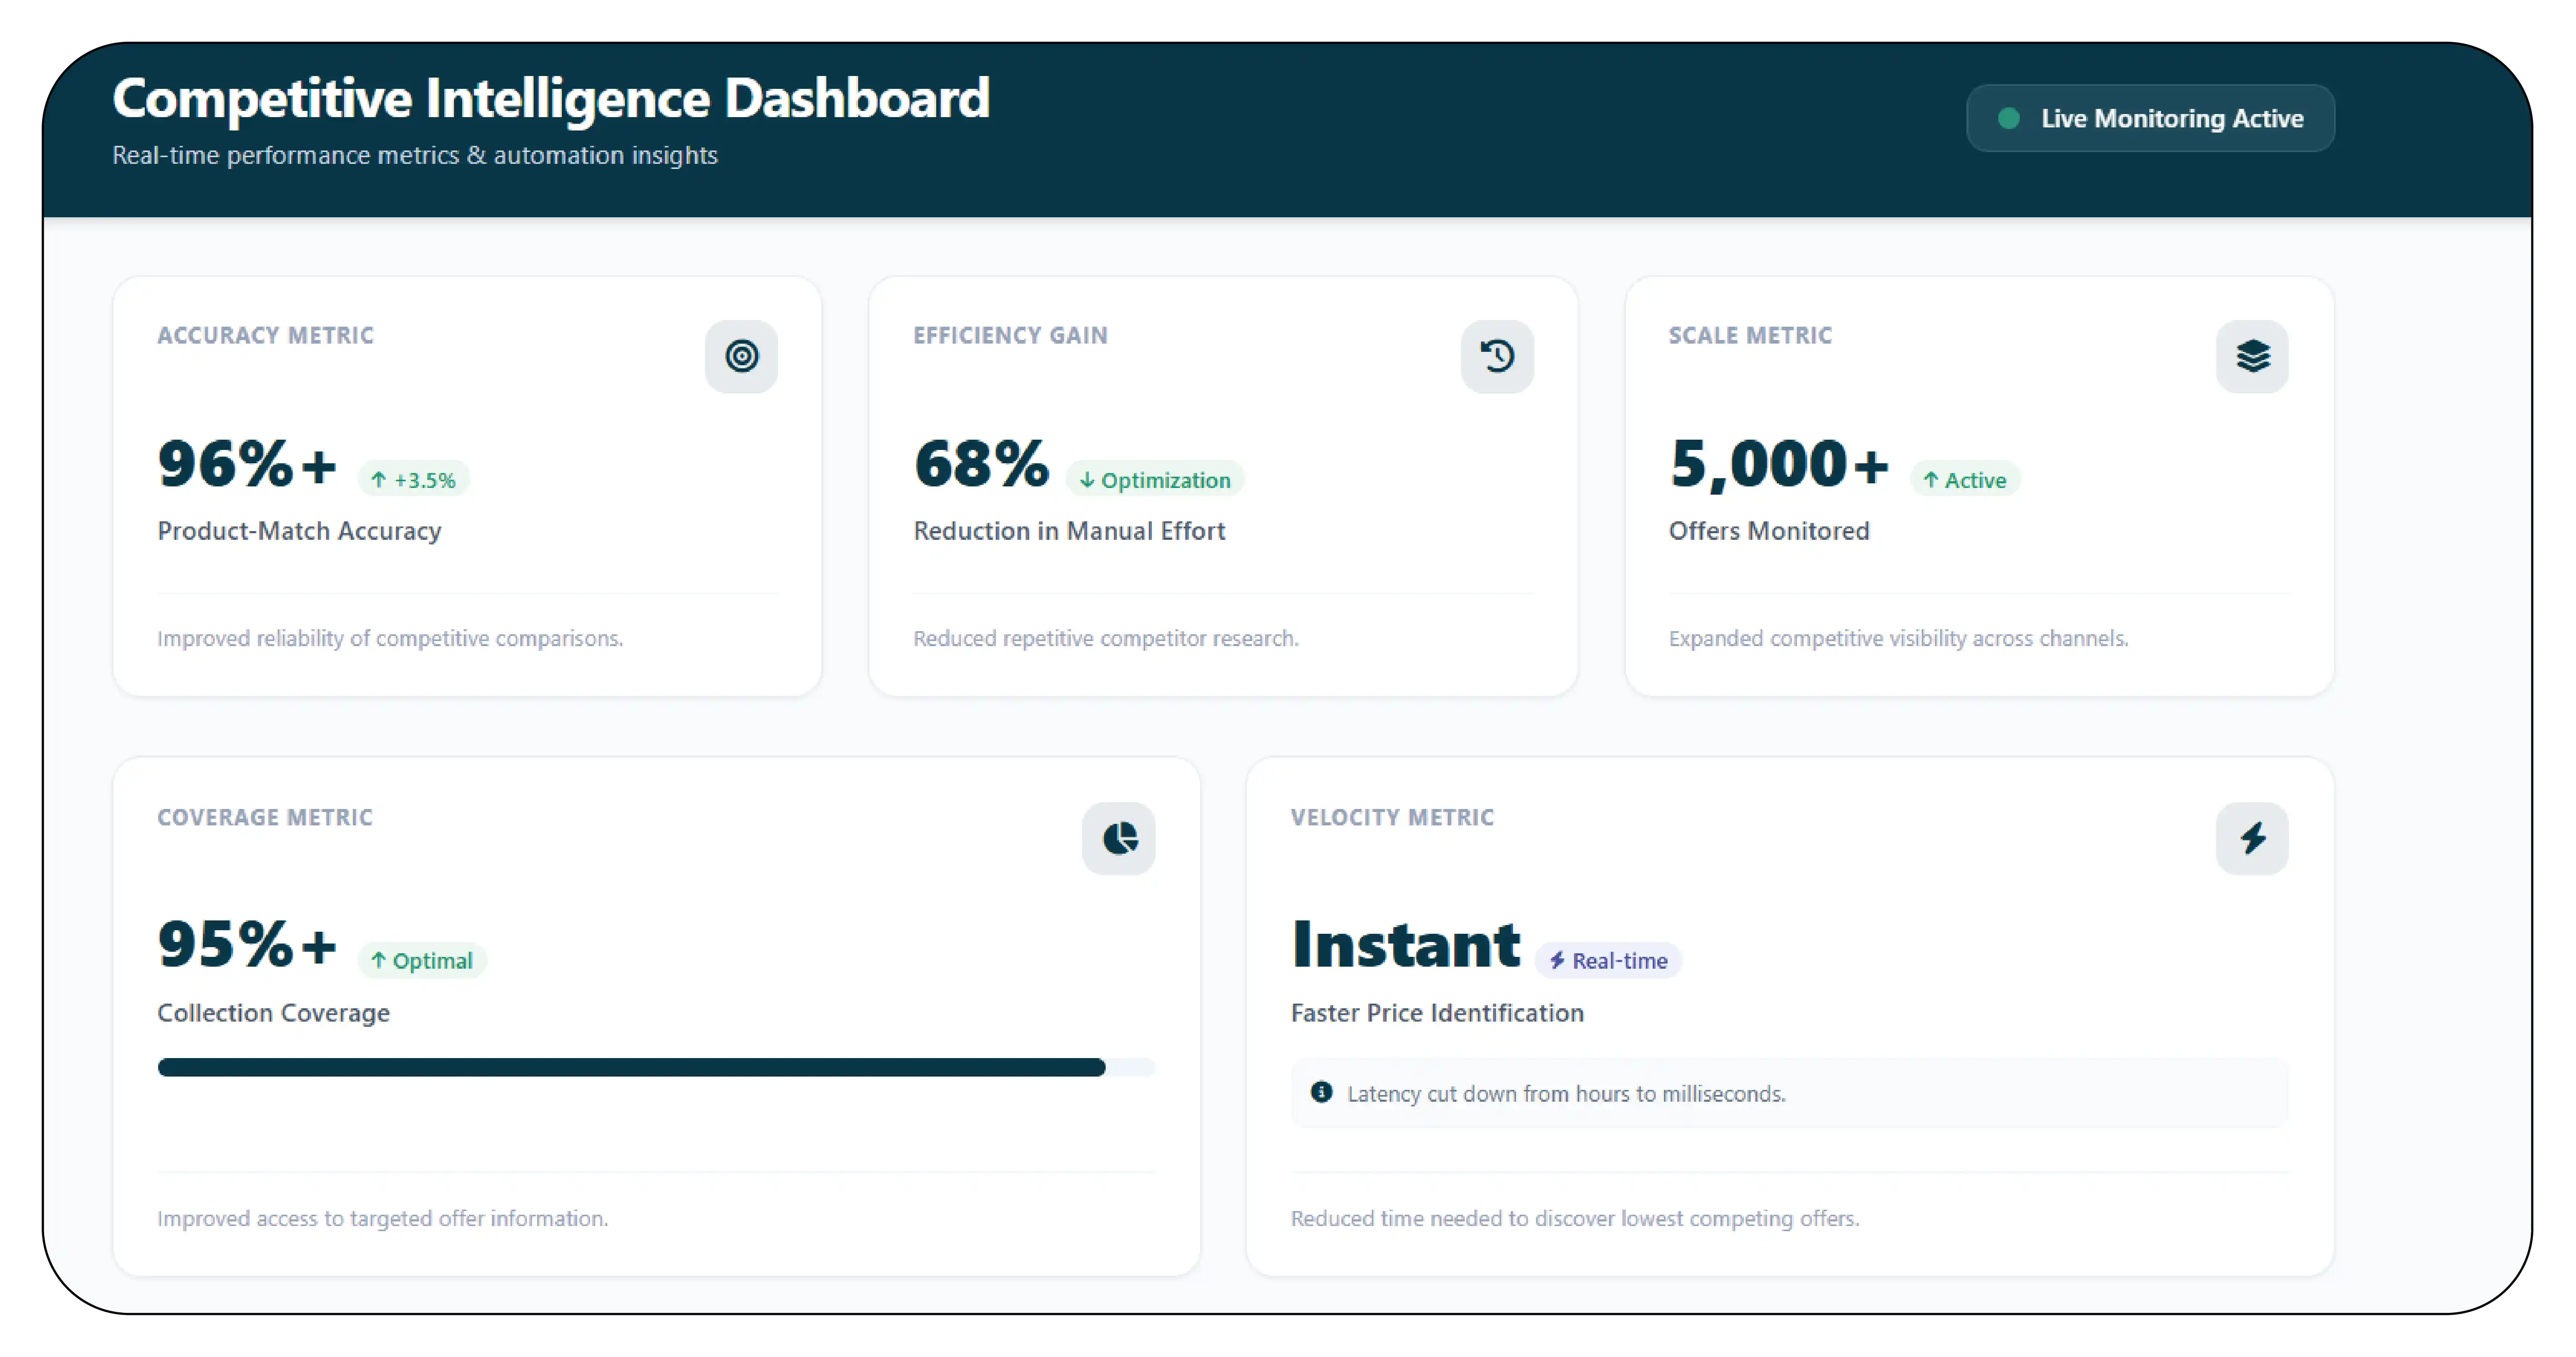Click the Offers Monitored label
2576x1357 pixels.
tap(1769, 531)
